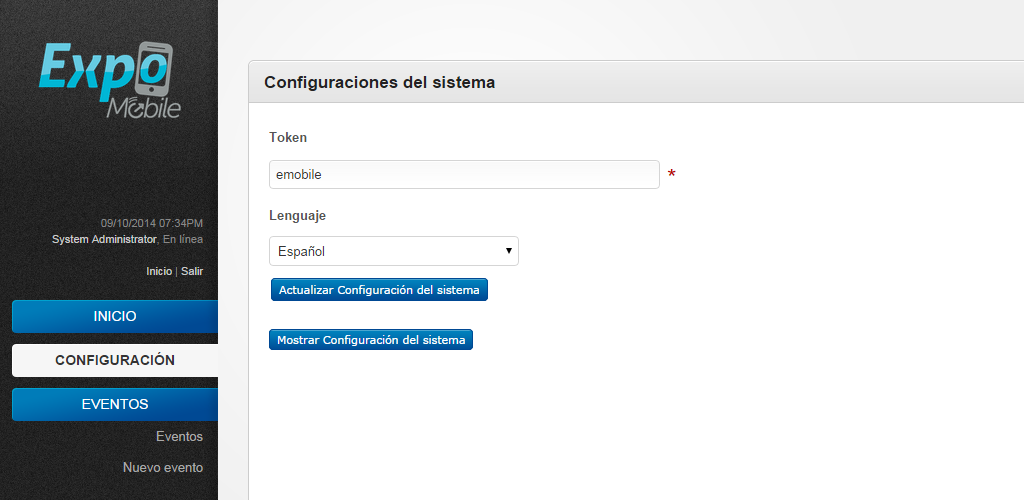The width and height of the screenshot is (1024, 500).
Task: Expand the EVENTOS menu section
Action: 114,404
